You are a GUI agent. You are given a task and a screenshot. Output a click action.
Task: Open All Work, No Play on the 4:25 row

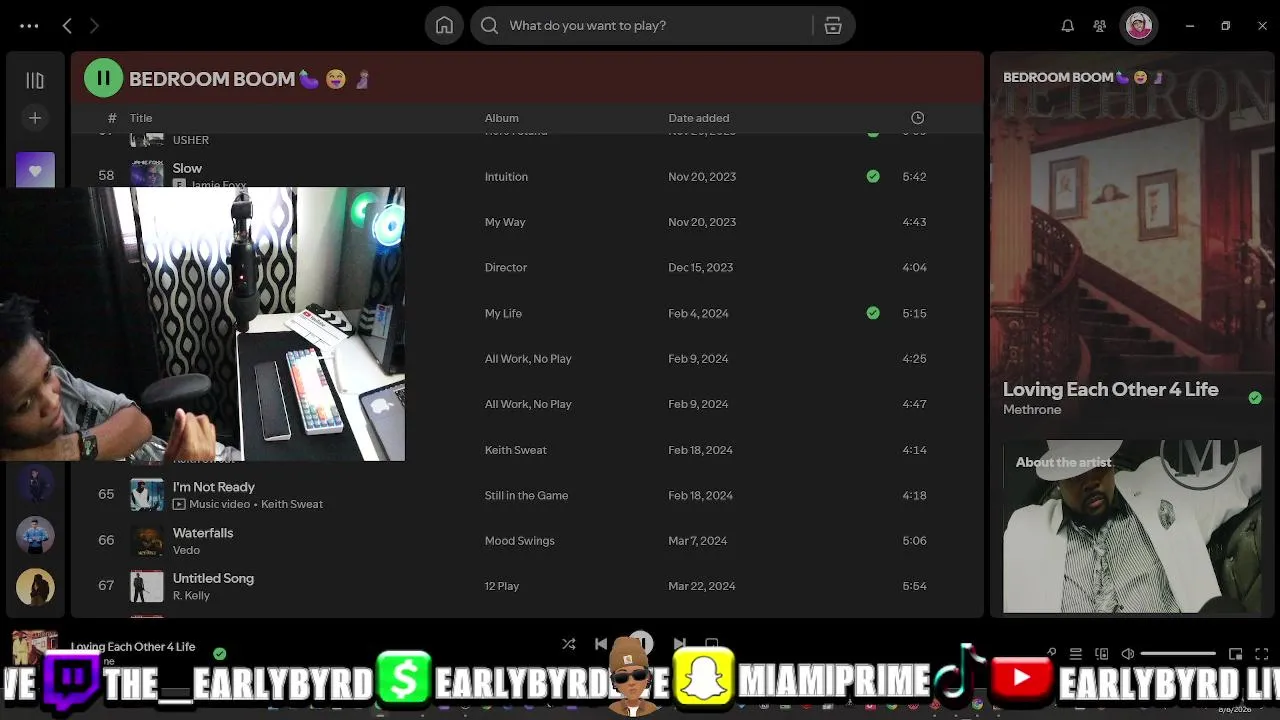pos(528,359)
